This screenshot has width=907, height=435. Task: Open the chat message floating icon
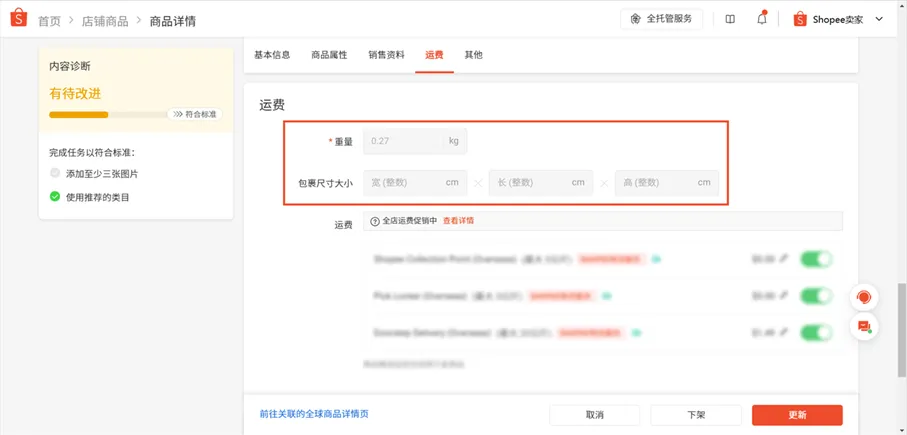864,327
